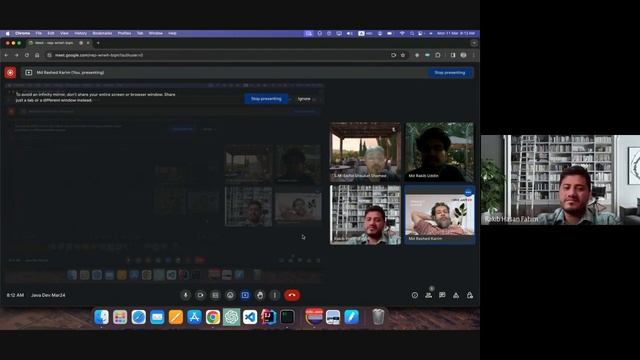Open the volume control in menu bar
Image resolution: width=640 pixels, height=360 pixels.
tap(350, 33)
